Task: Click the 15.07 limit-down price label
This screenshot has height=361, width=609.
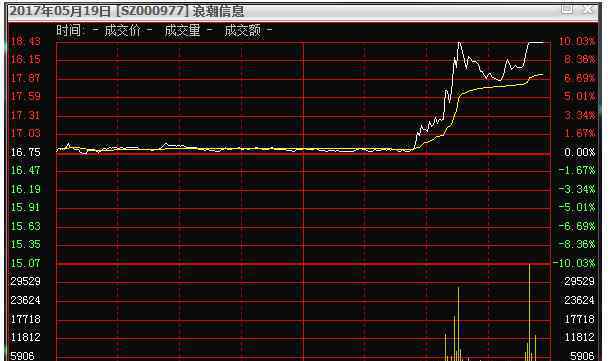Action: (x=25, y=263)
